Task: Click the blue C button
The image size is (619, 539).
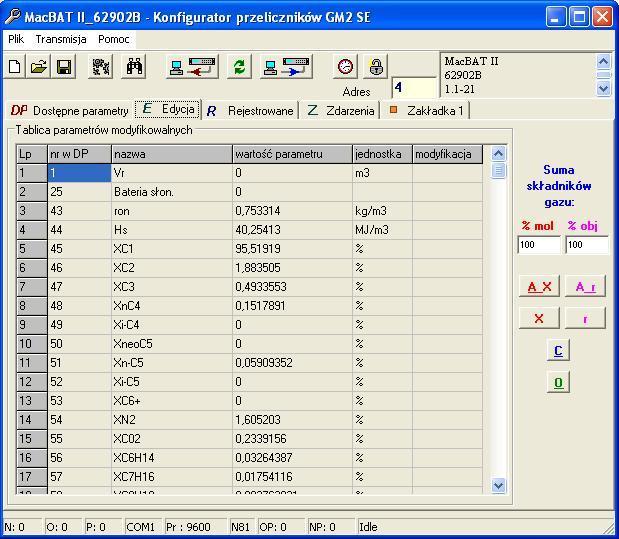Action: tap(558, 350)
